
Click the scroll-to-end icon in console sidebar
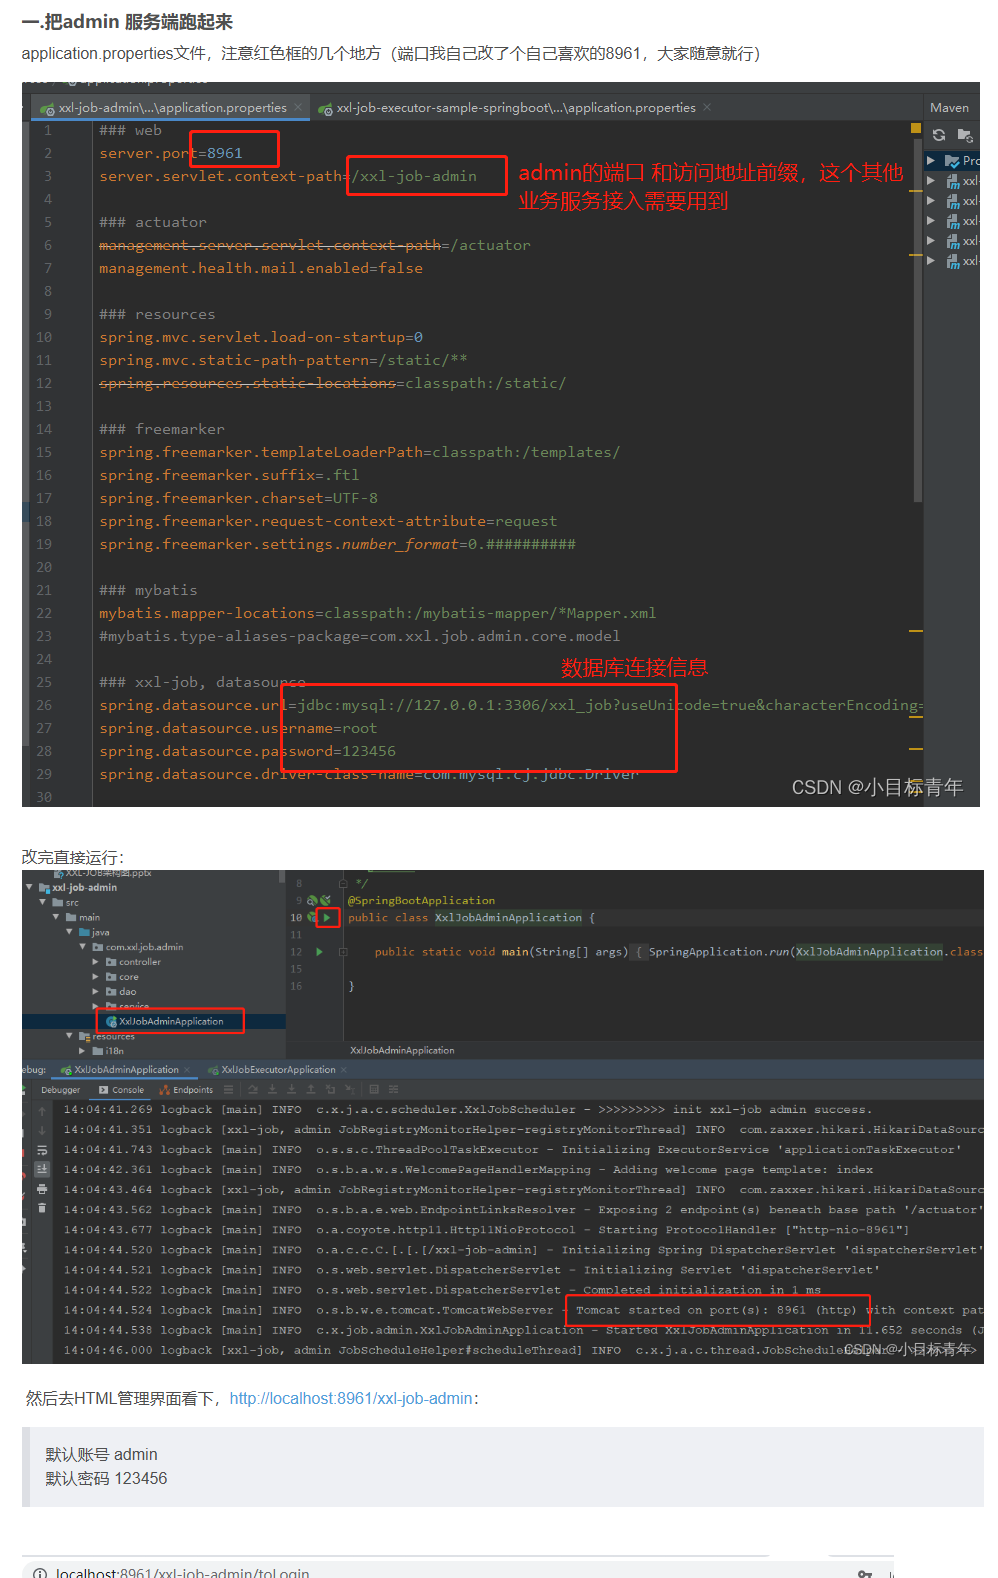tap(42, 1169)
